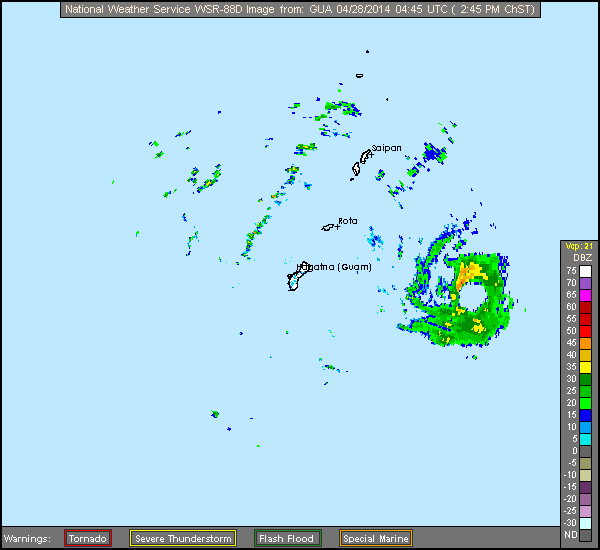The image size is (600, 550).
Task: Click the Hagatna (Guam) label
Action: [x=330, y=267]
